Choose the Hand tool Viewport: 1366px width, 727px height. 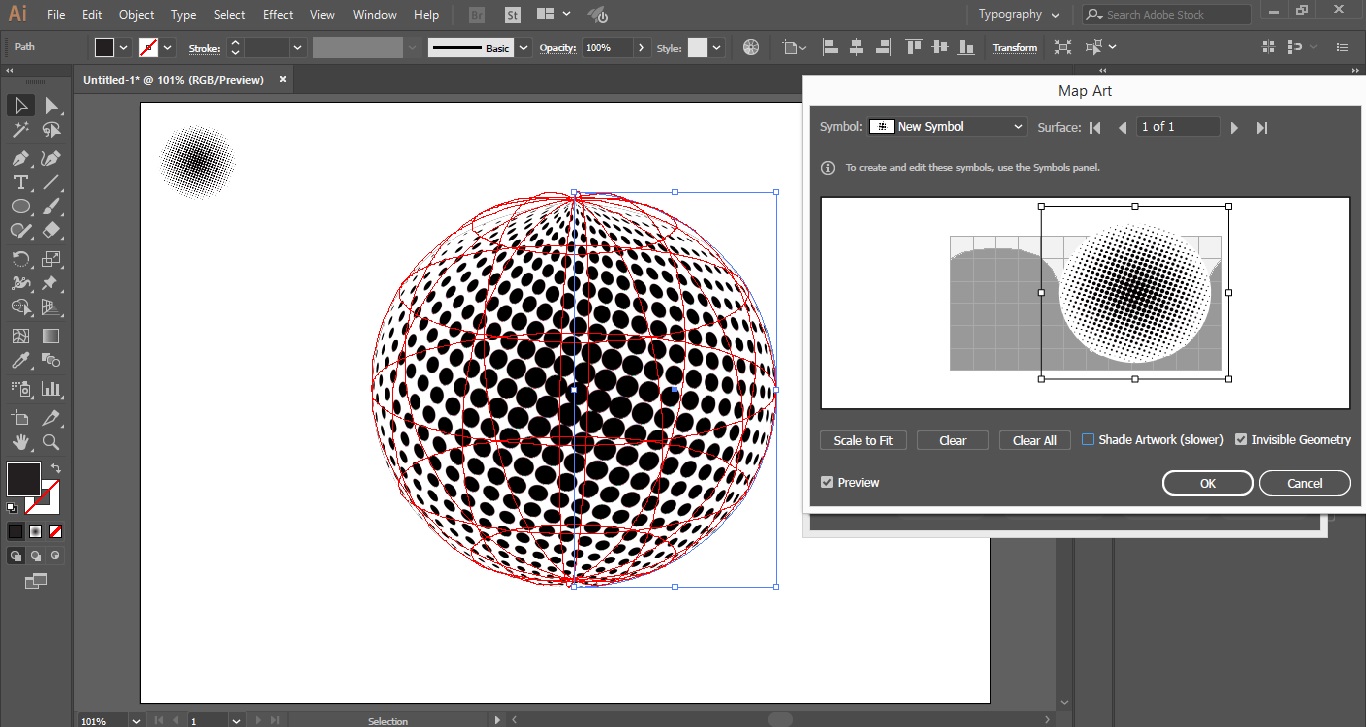coord(20,442)
